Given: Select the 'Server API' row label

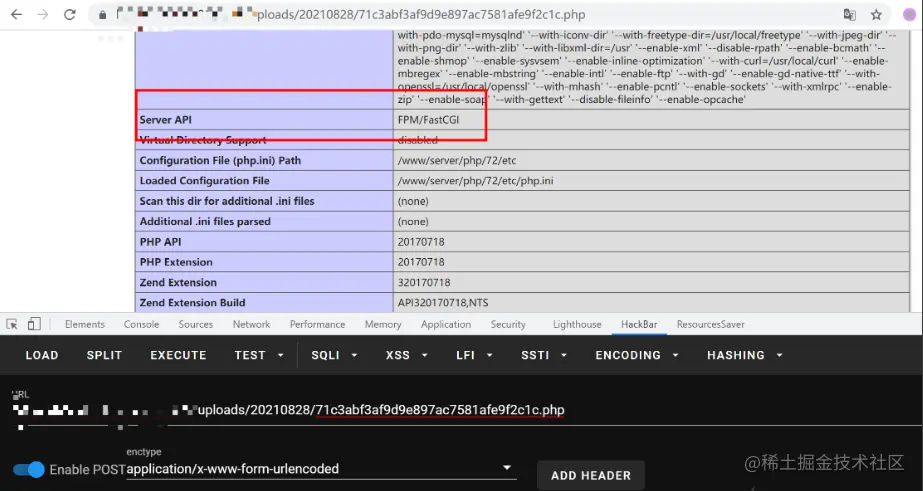Looking at the screenshot, I should (x=165, y=120).
